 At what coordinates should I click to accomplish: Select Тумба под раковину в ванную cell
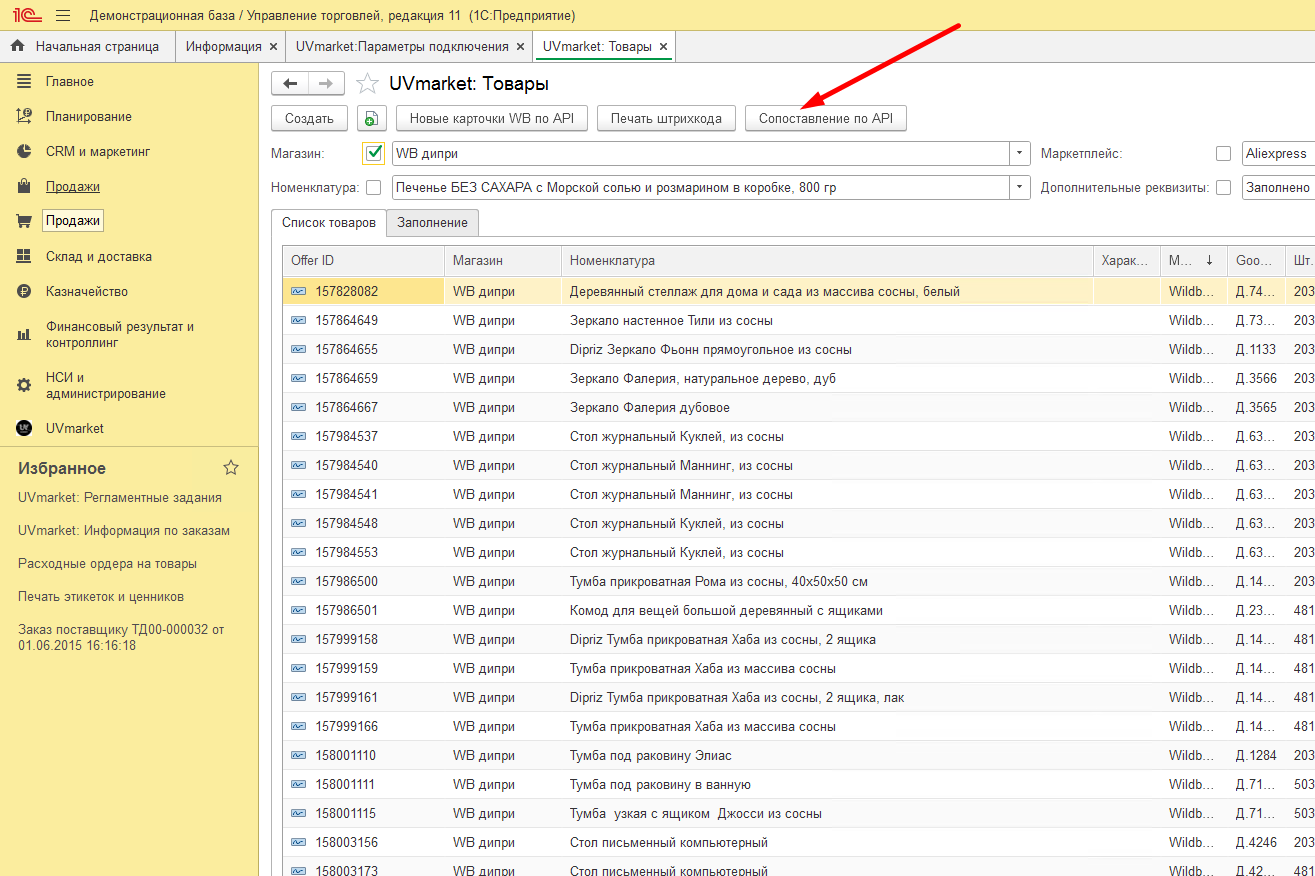pyautogui.click(x=827, y=784)
